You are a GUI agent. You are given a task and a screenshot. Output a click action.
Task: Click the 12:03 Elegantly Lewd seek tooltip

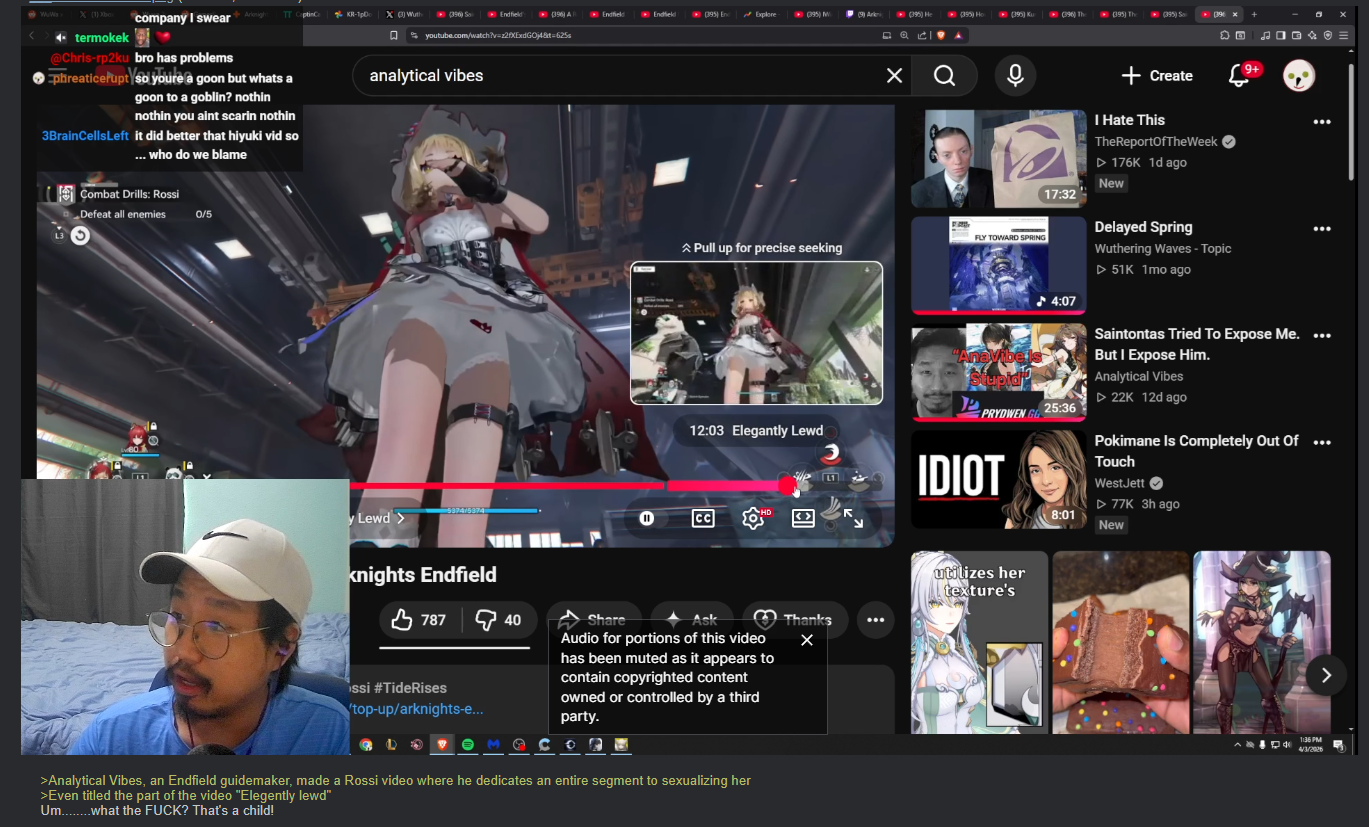click(x=756, y=430)
